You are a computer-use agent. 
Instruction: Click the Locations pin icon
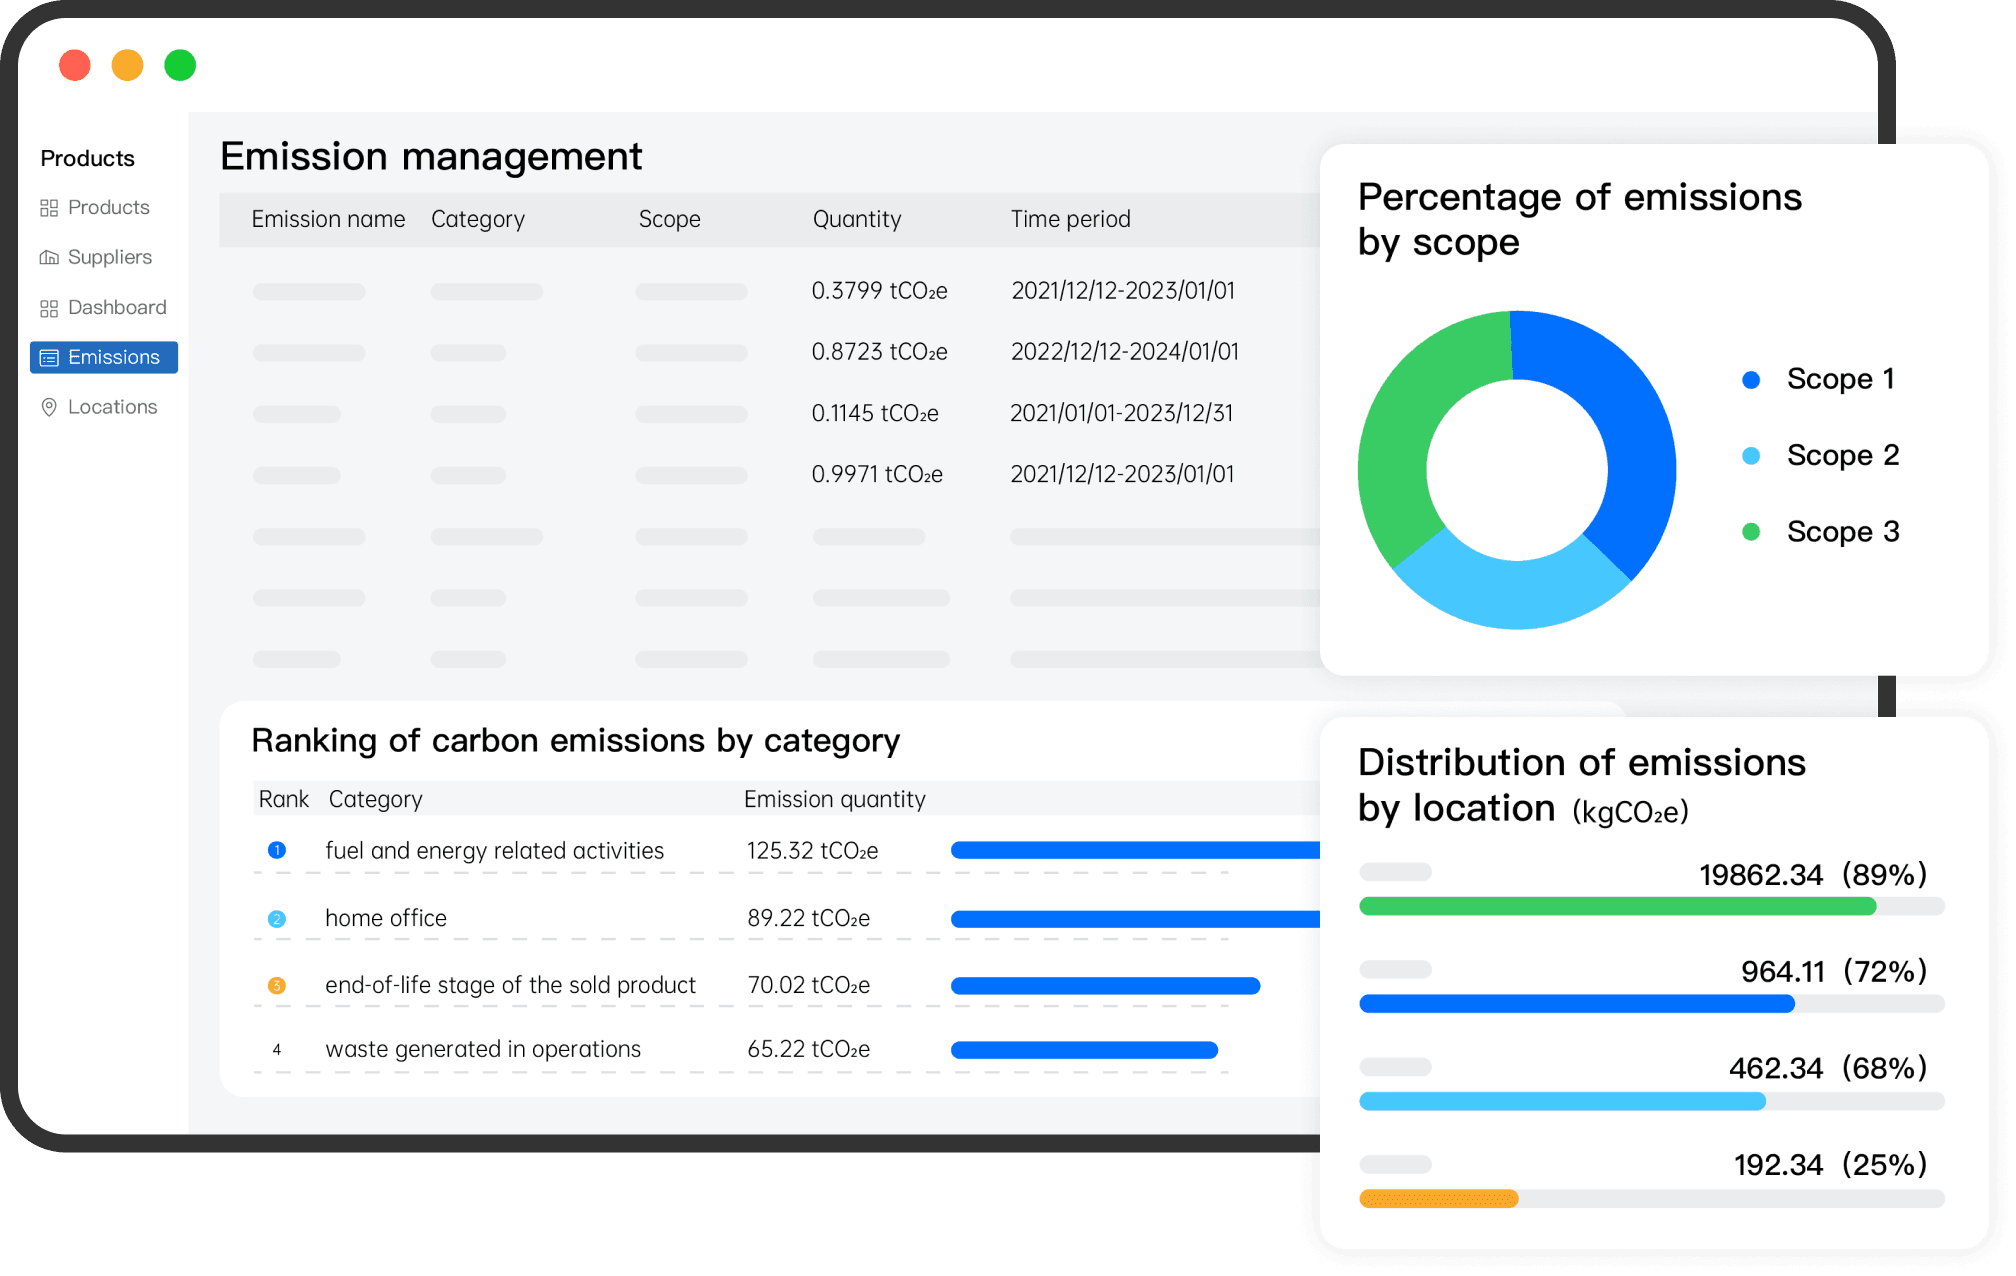pos(48,407)
